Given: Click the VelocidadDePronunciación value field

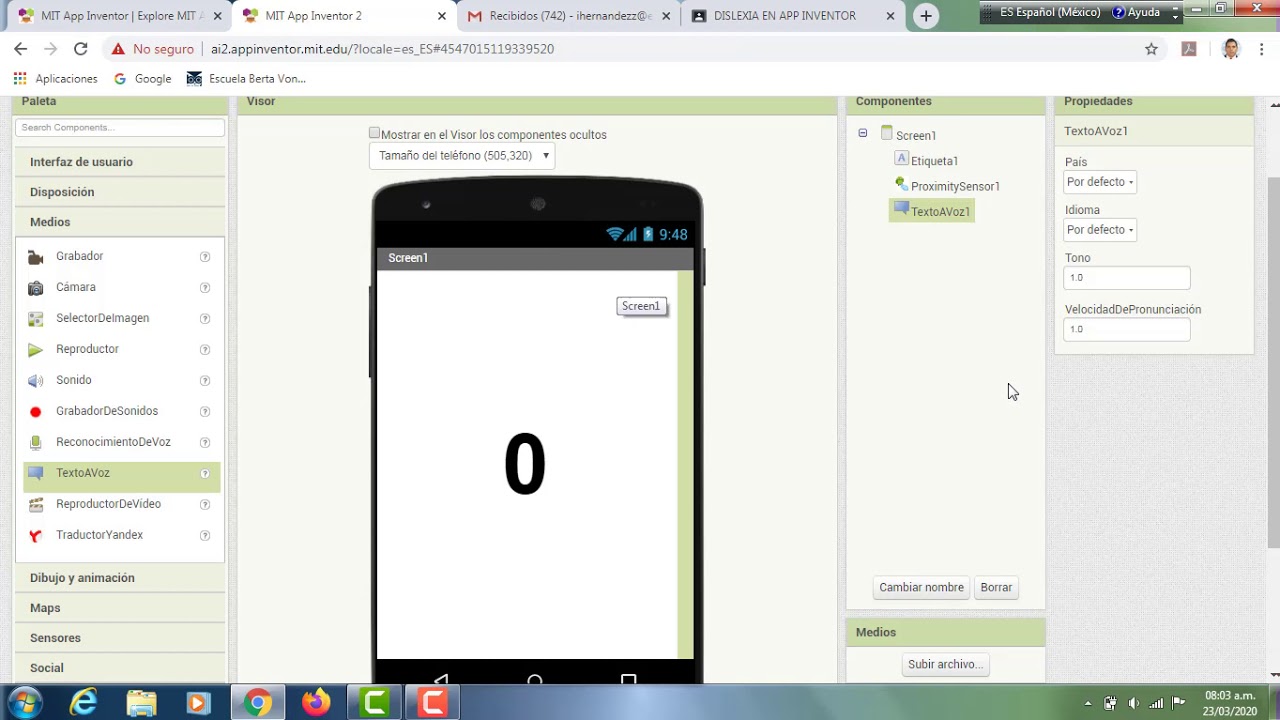Looking at the screenshot, I should [x=1127, y=329].
